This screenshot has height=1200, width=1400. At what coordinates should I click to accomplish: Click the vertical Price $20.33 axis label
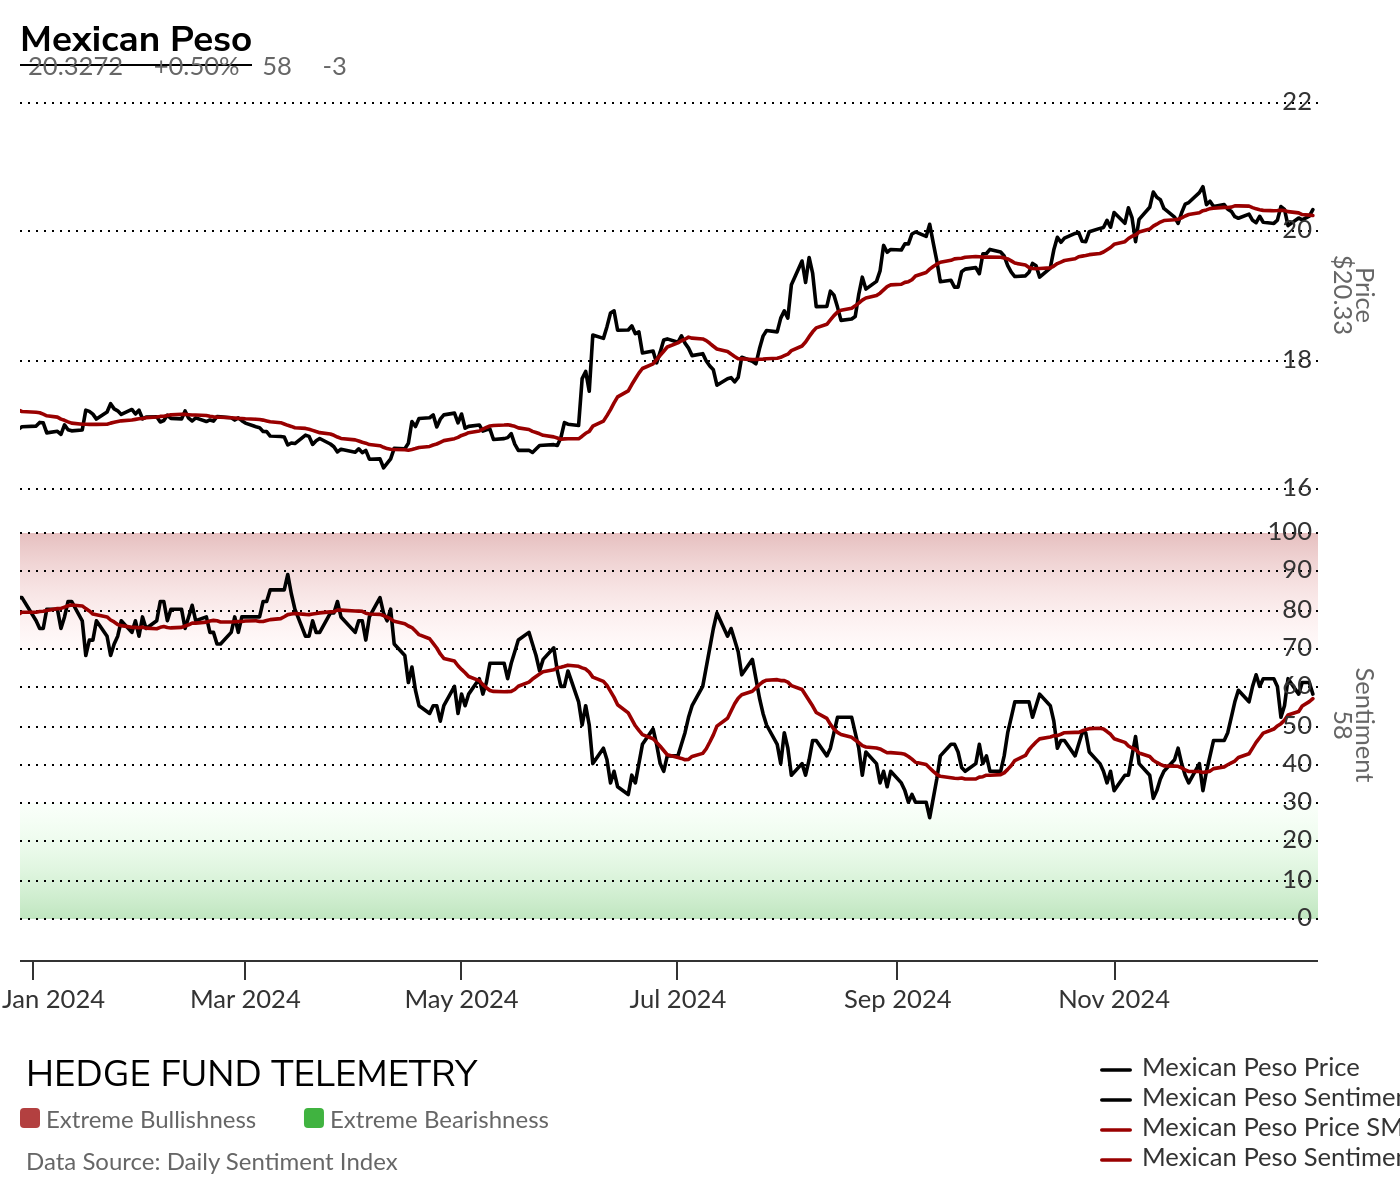1352,295
